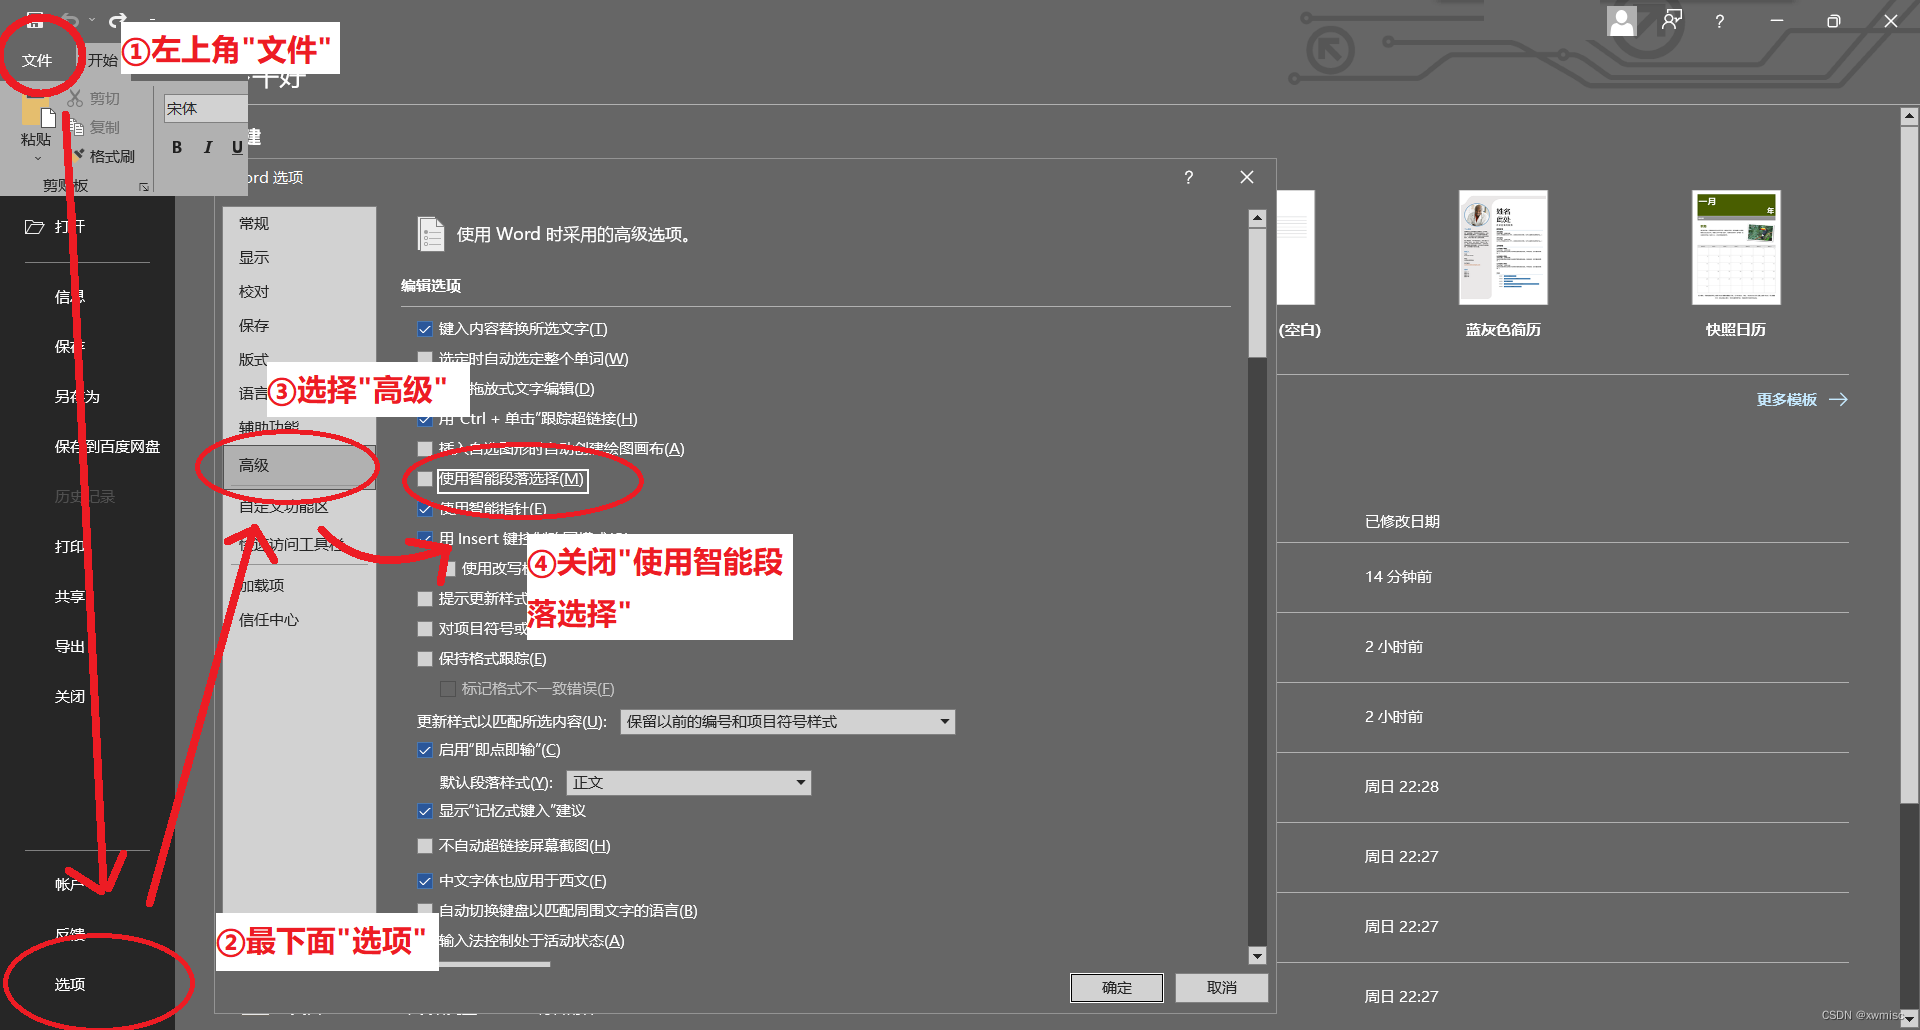Image resolution: width=1920 pixels, height=1030 pixels.
Task: Click the title bar help question mark
Action: click(x=1719, y=21)
